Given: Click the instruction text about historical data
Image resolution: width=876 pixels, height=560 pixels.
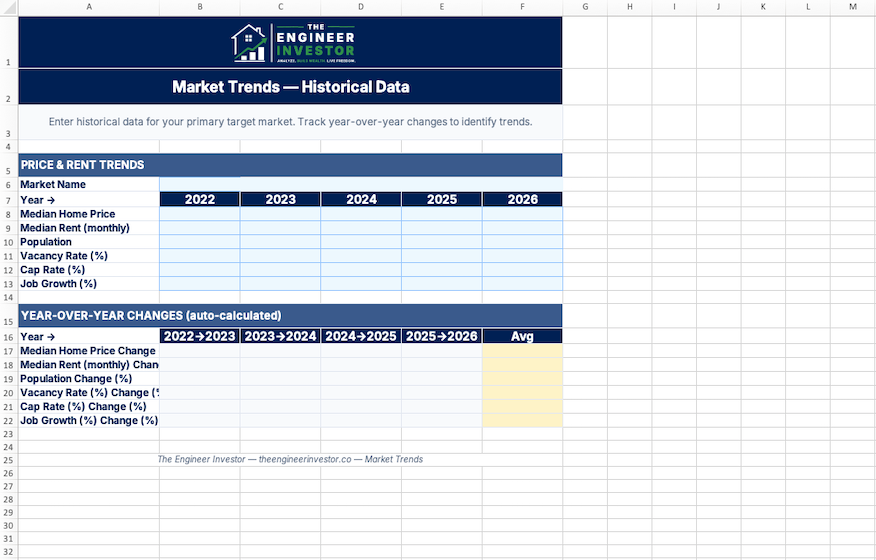Looking at the screenshot, I should click(291, 122).
